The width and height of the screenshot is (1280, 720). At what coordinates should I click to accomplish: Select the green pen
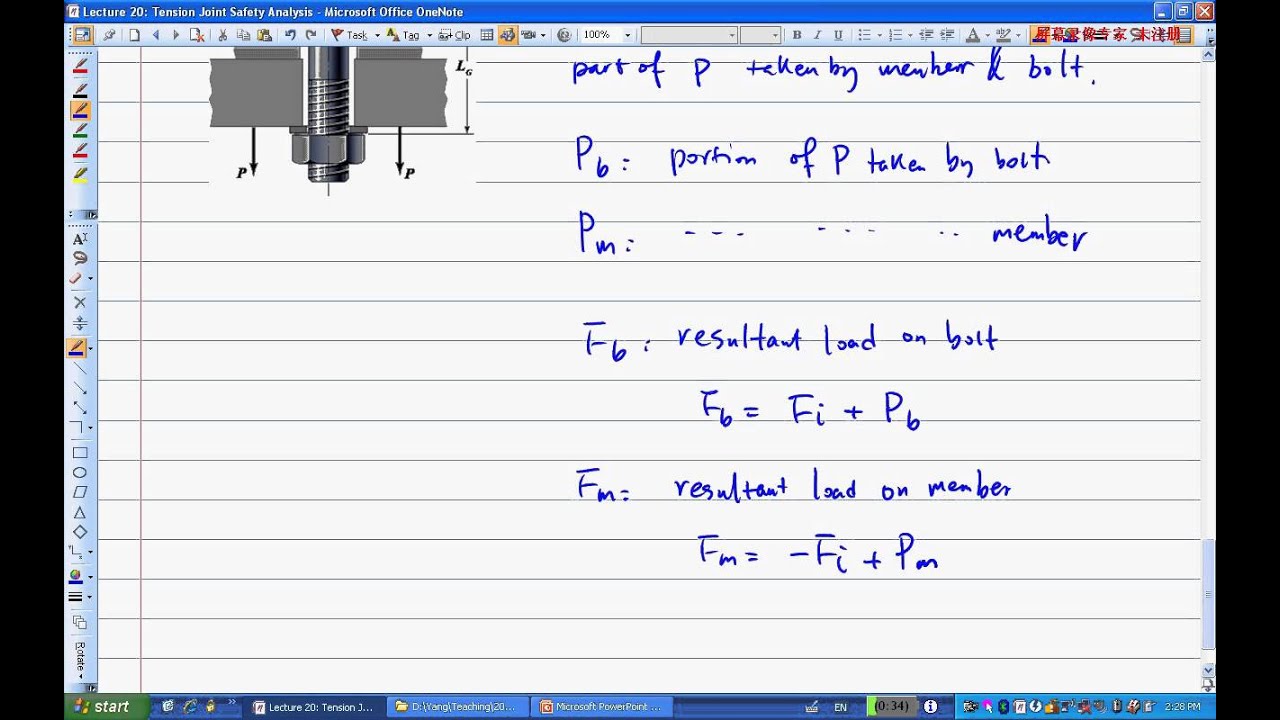pos(81,130)
